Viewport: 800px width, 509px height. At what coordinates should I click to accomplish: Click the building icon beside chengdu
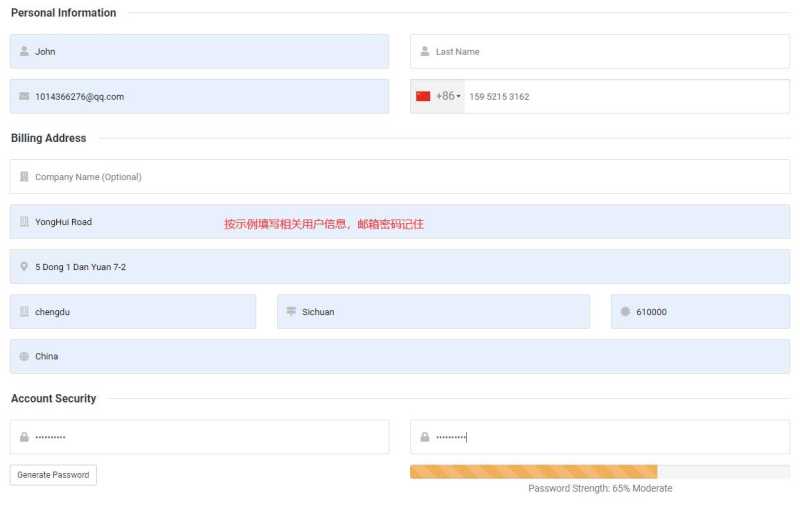pyautogui.click(x=24, y=311)
